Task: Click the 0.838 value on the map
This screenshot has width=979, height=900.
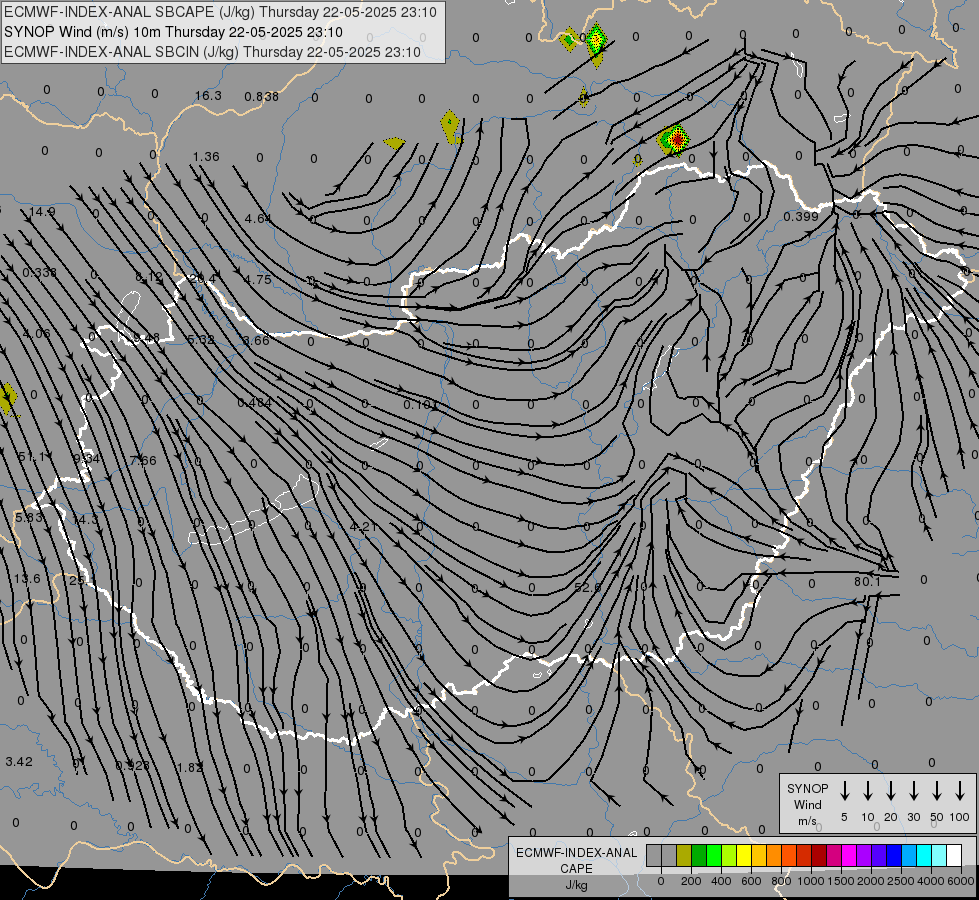Action: [x=262, y=96]
